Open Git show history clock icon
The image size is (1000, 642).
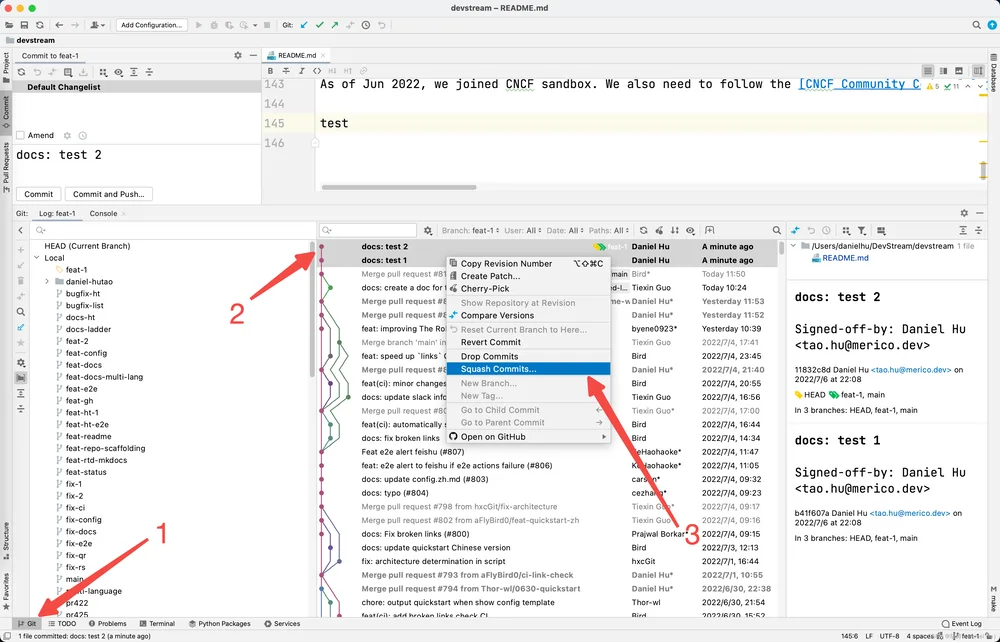(x=366, y=25)
